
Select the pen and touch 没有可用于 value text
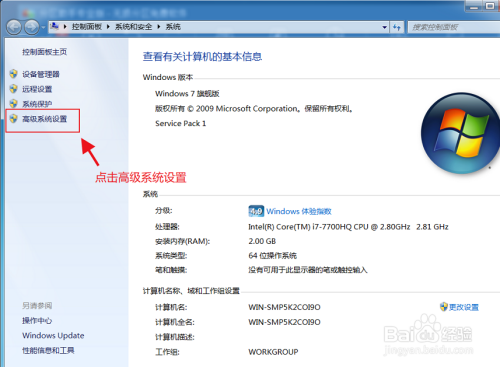tap(308, 270)
